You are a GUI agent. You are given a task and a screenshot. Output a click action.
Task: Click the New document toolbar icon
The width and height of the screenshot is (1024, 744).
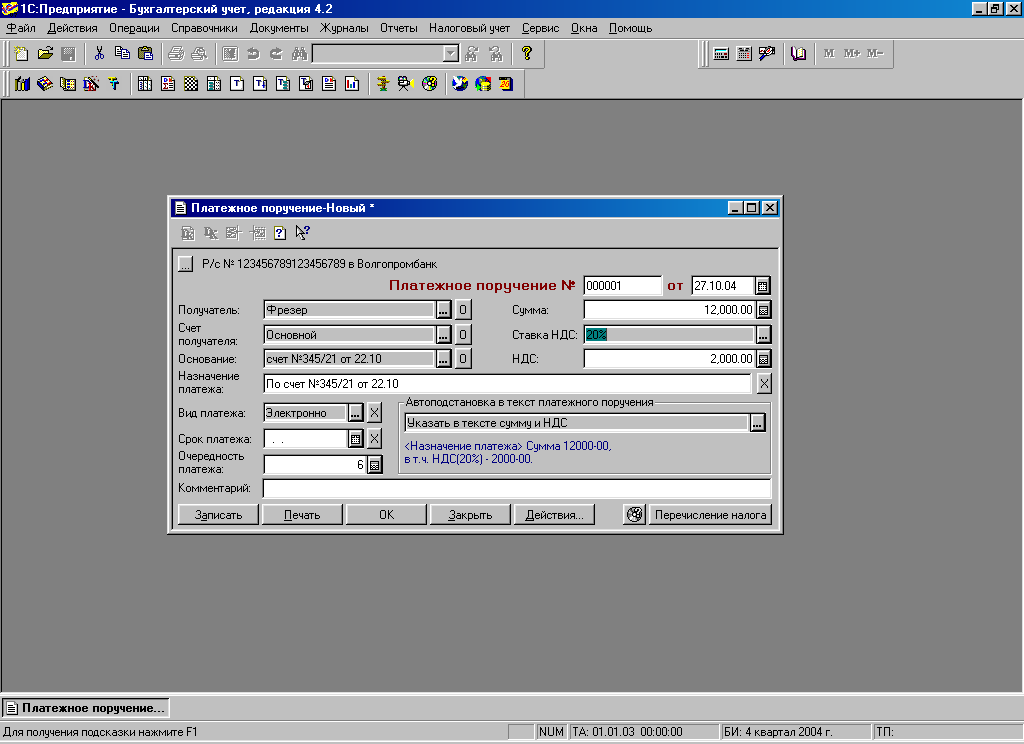coord(22,54)
